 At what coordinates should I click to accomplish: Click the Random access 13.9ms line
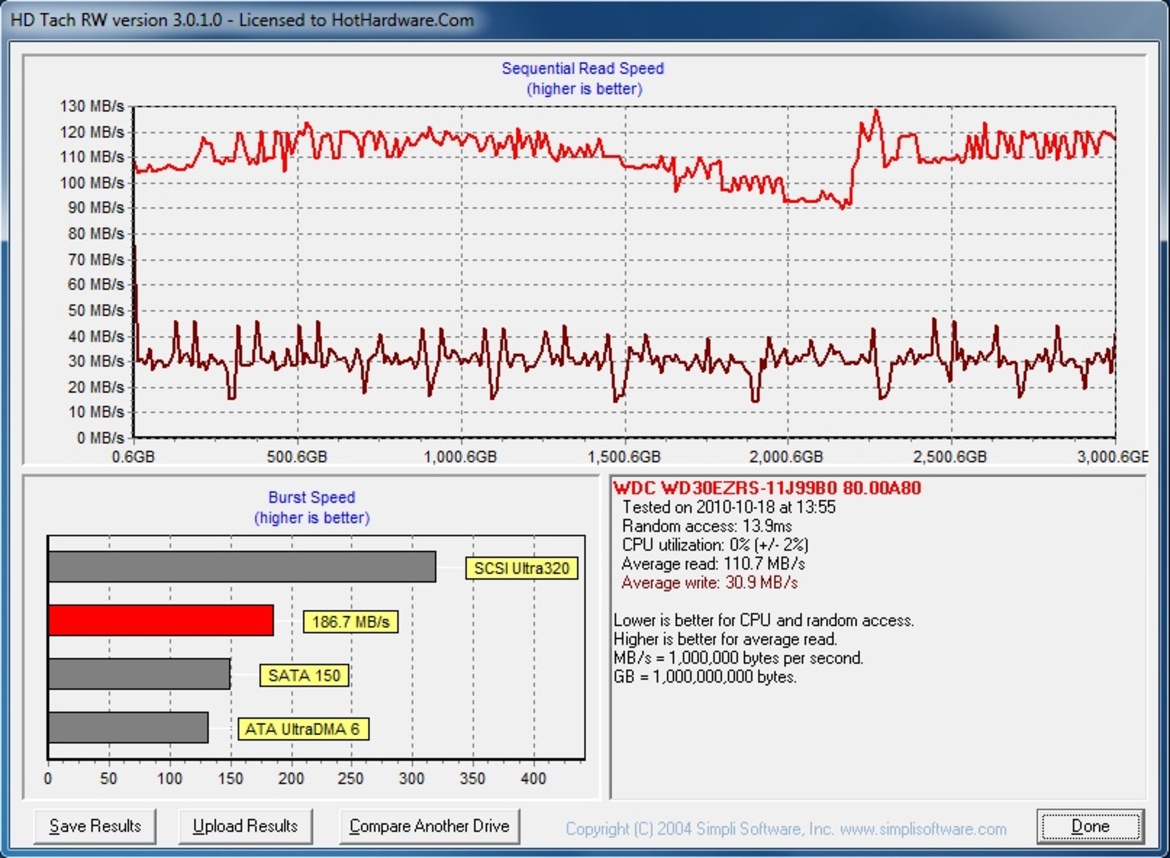pyautogui.click(x=707, y=526)
